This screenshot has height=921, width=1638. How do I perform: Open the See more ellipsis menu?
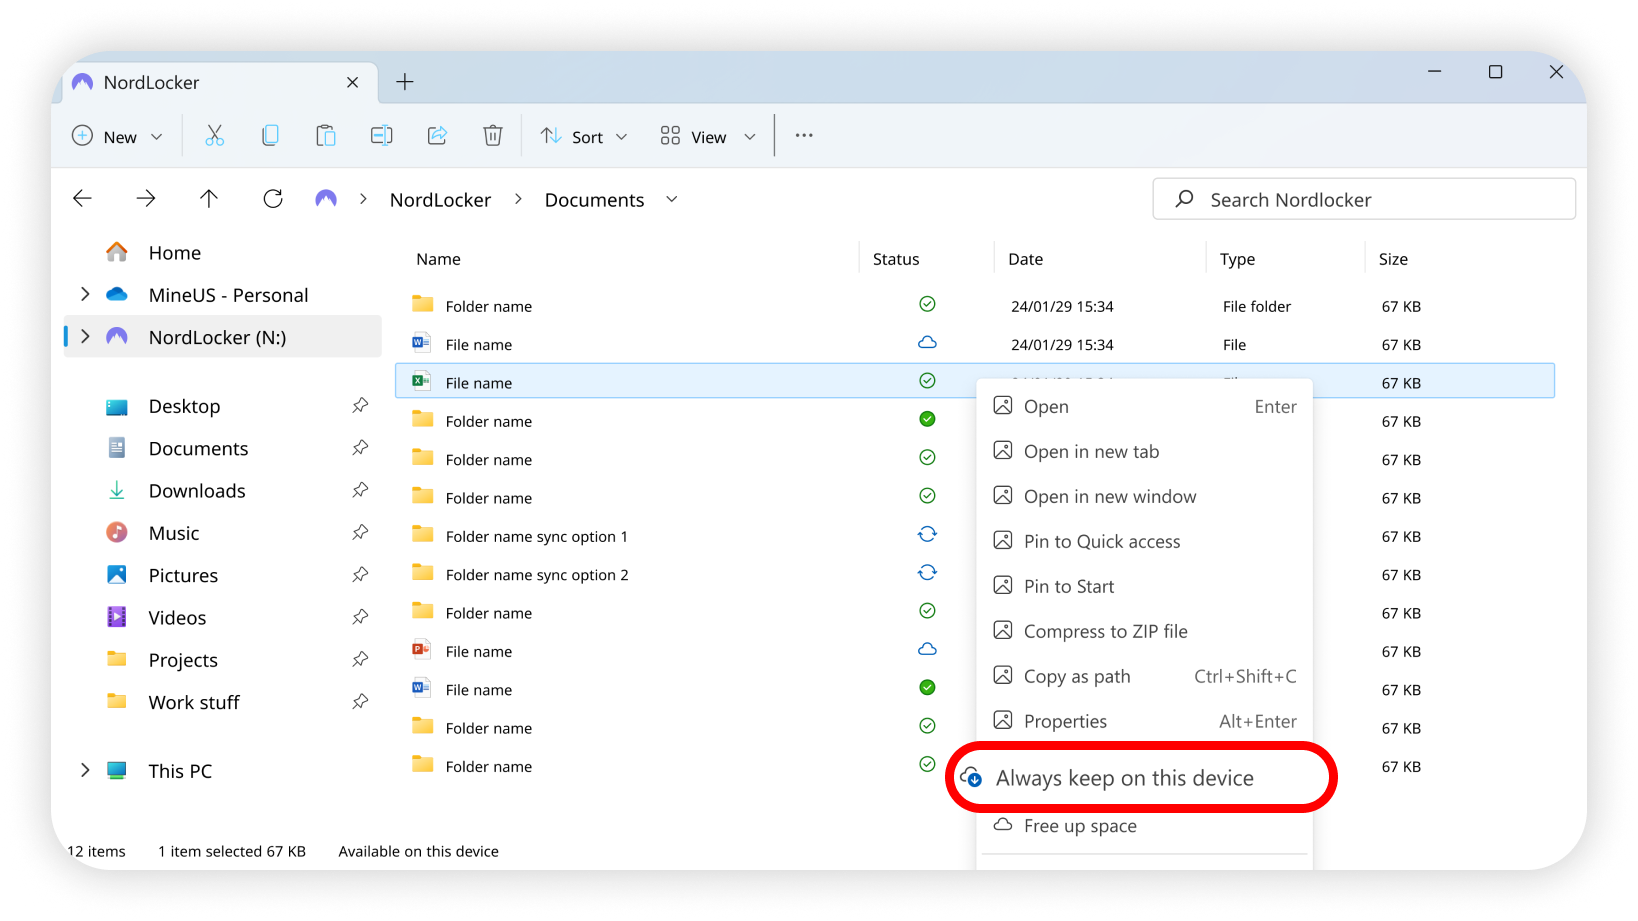(x=804, y=136)
